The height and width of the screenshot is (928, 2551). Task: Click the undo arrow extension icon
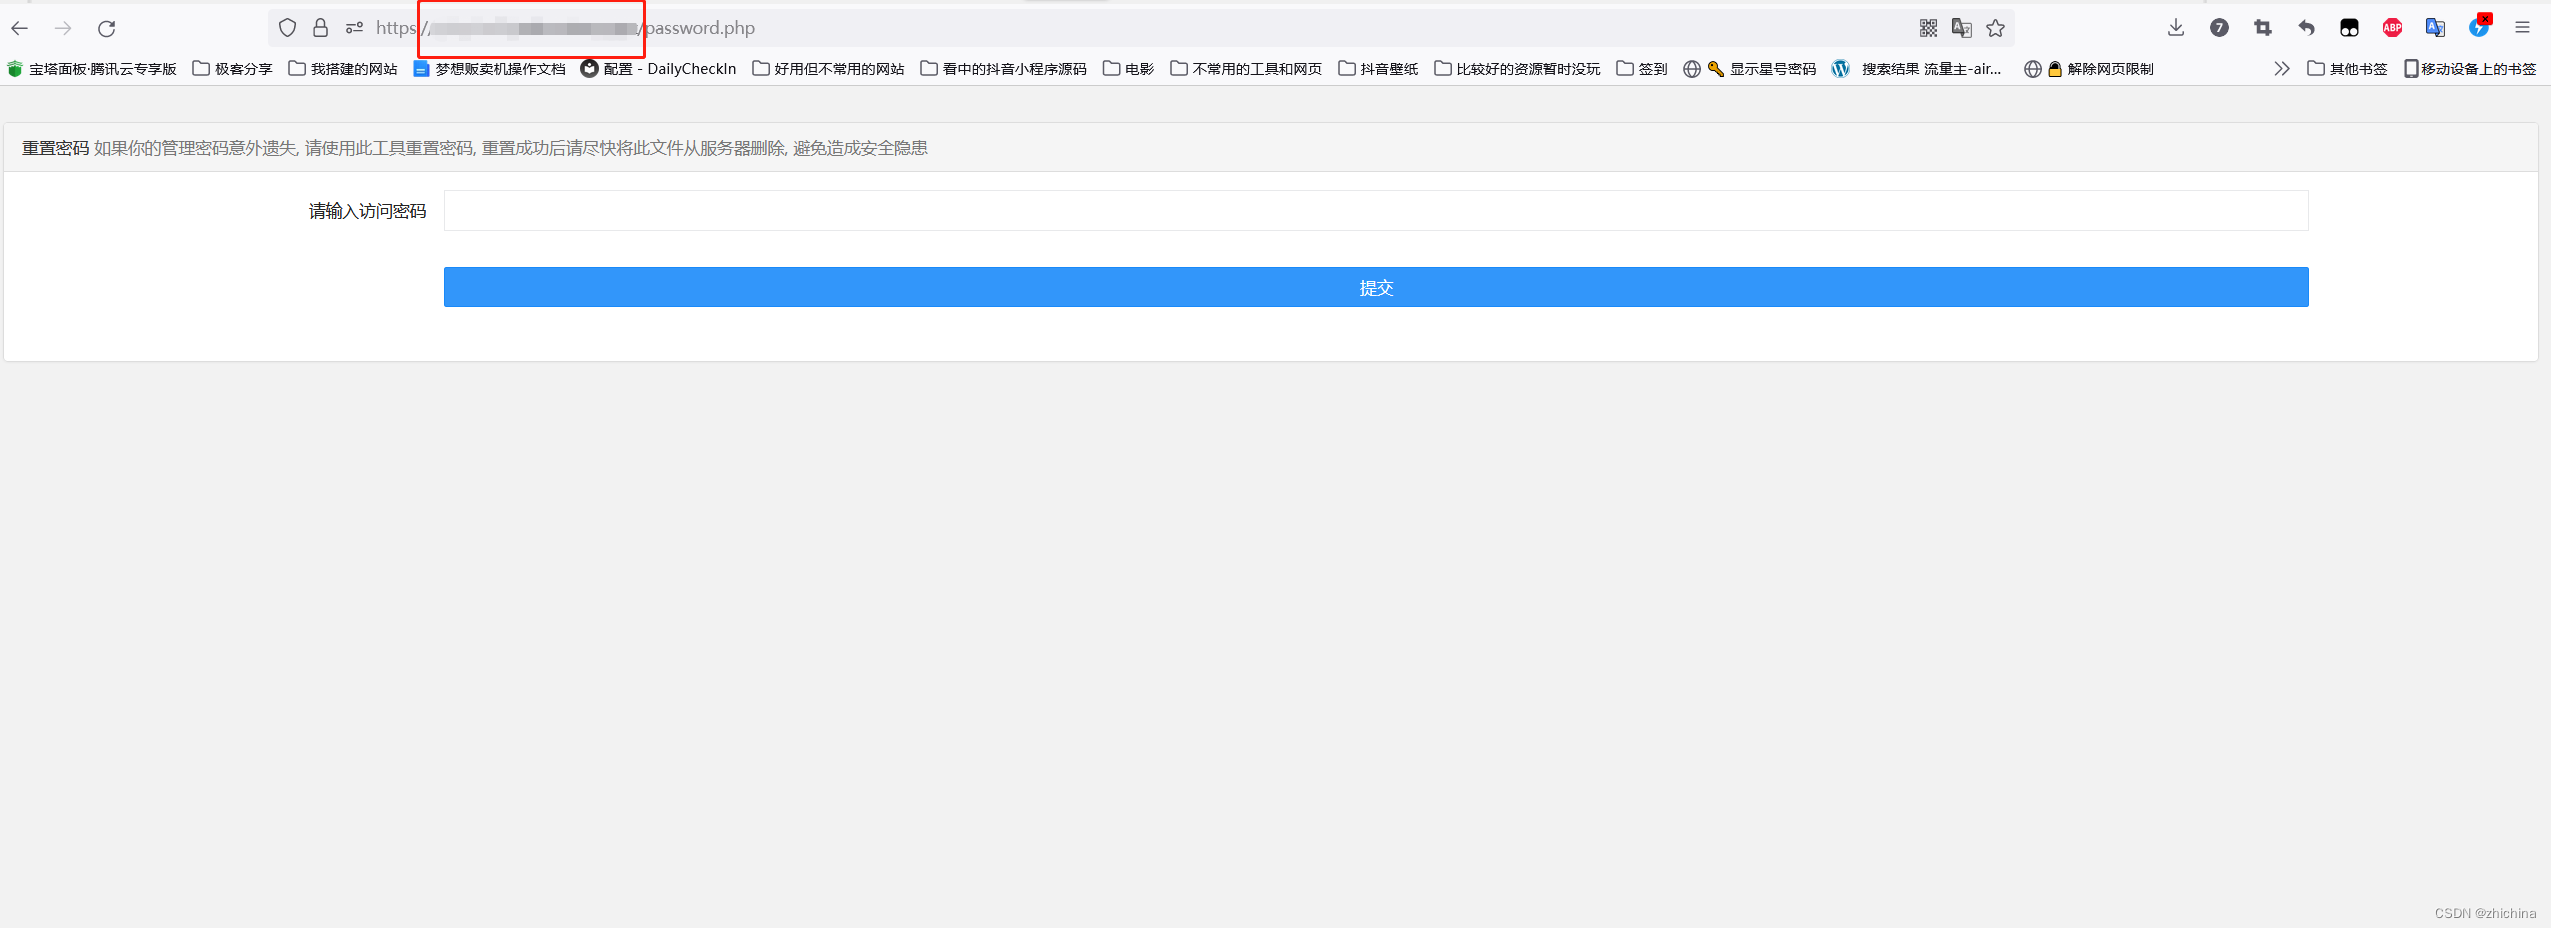click(x=2306, y=28)
